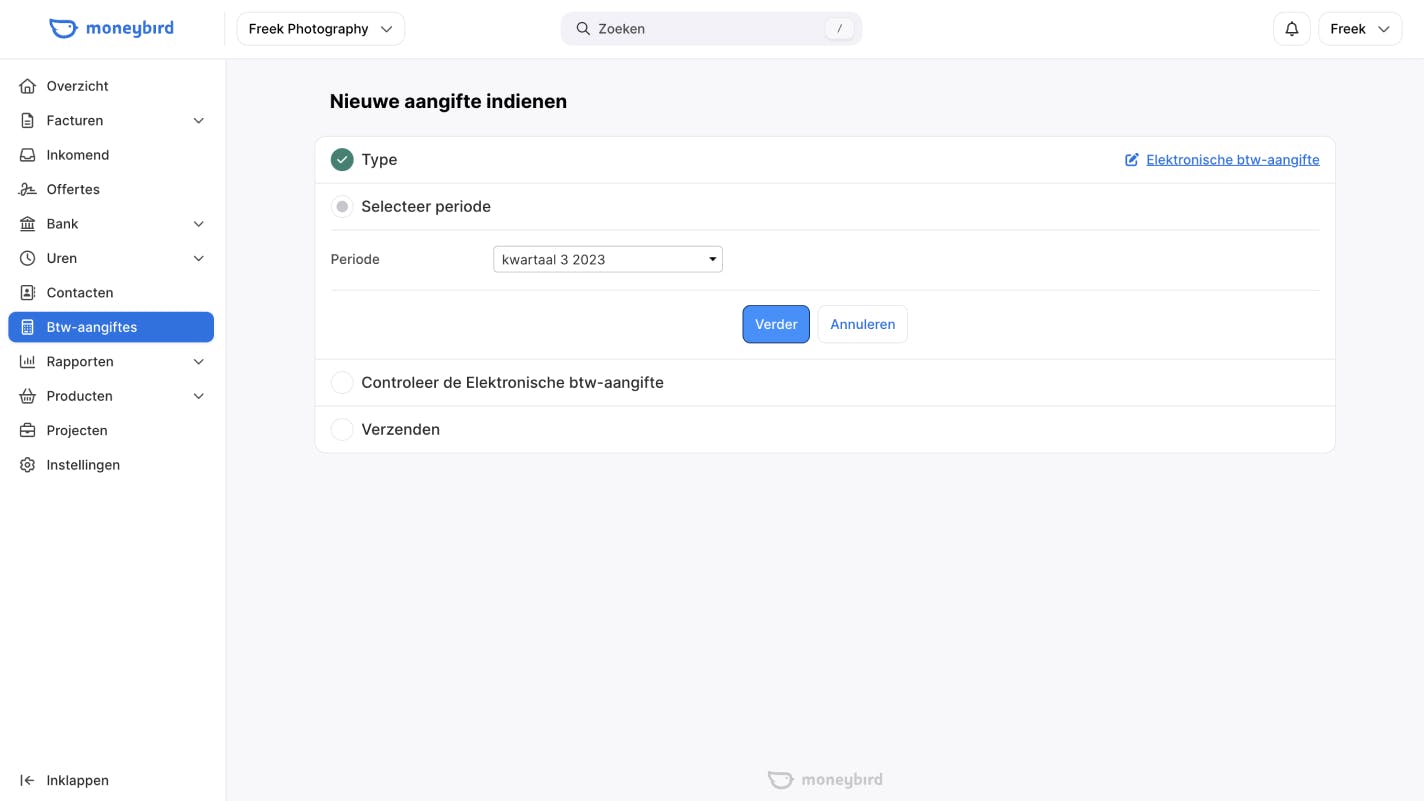This screenshot has height=801, width=1424.
Task: Open the Freek Photography administration switcher
Action: [320, 29]
